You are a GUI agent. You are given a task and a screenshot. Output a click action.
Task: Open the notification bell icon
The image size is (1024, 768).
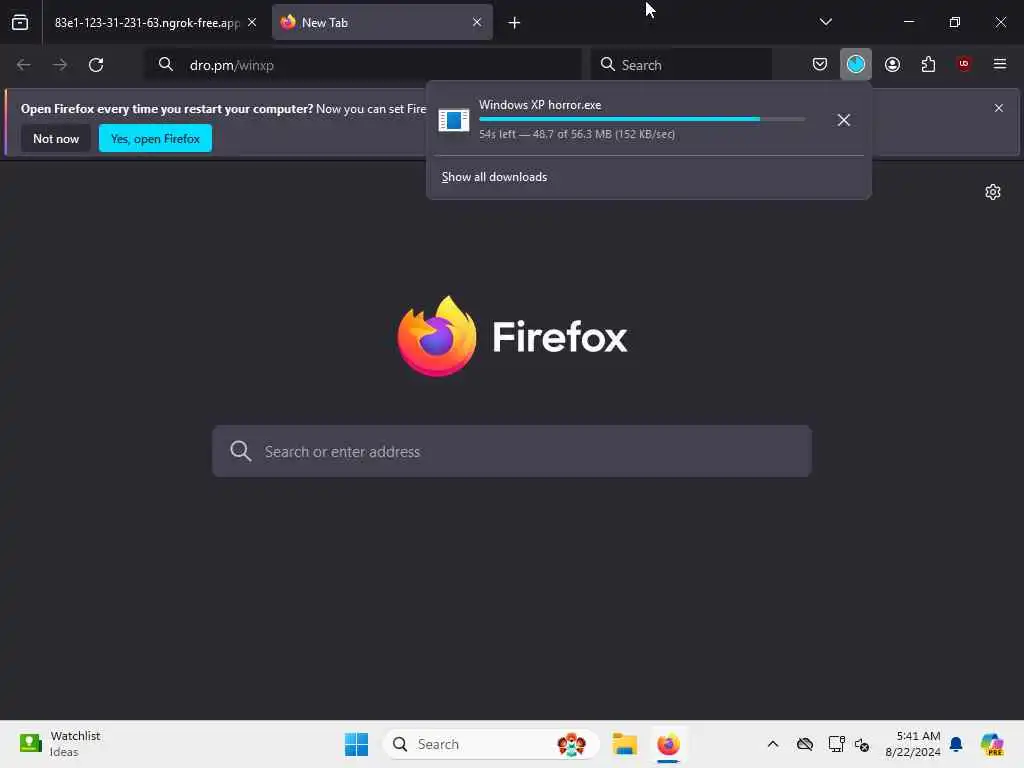click(956, 744)
